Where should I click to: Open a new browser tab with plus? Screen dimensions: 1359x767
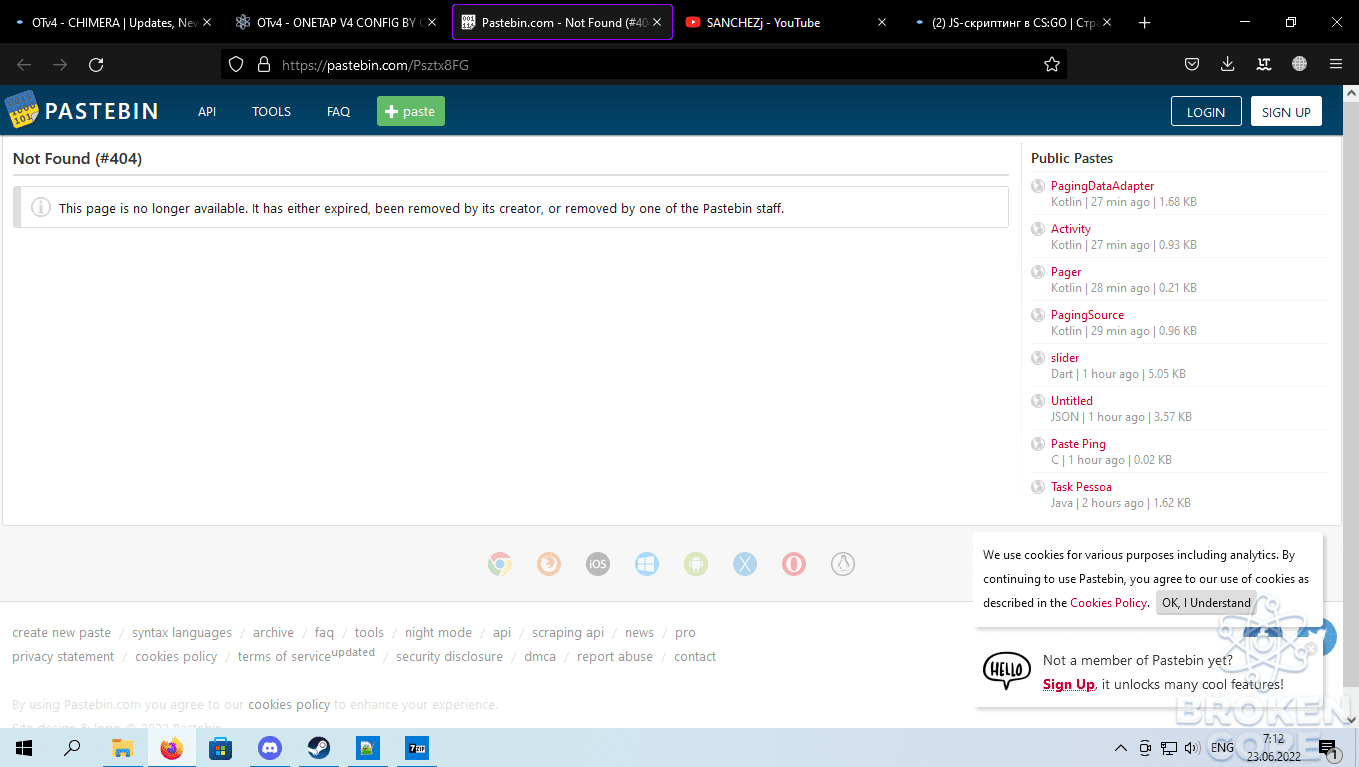[x=1145, y=22]
